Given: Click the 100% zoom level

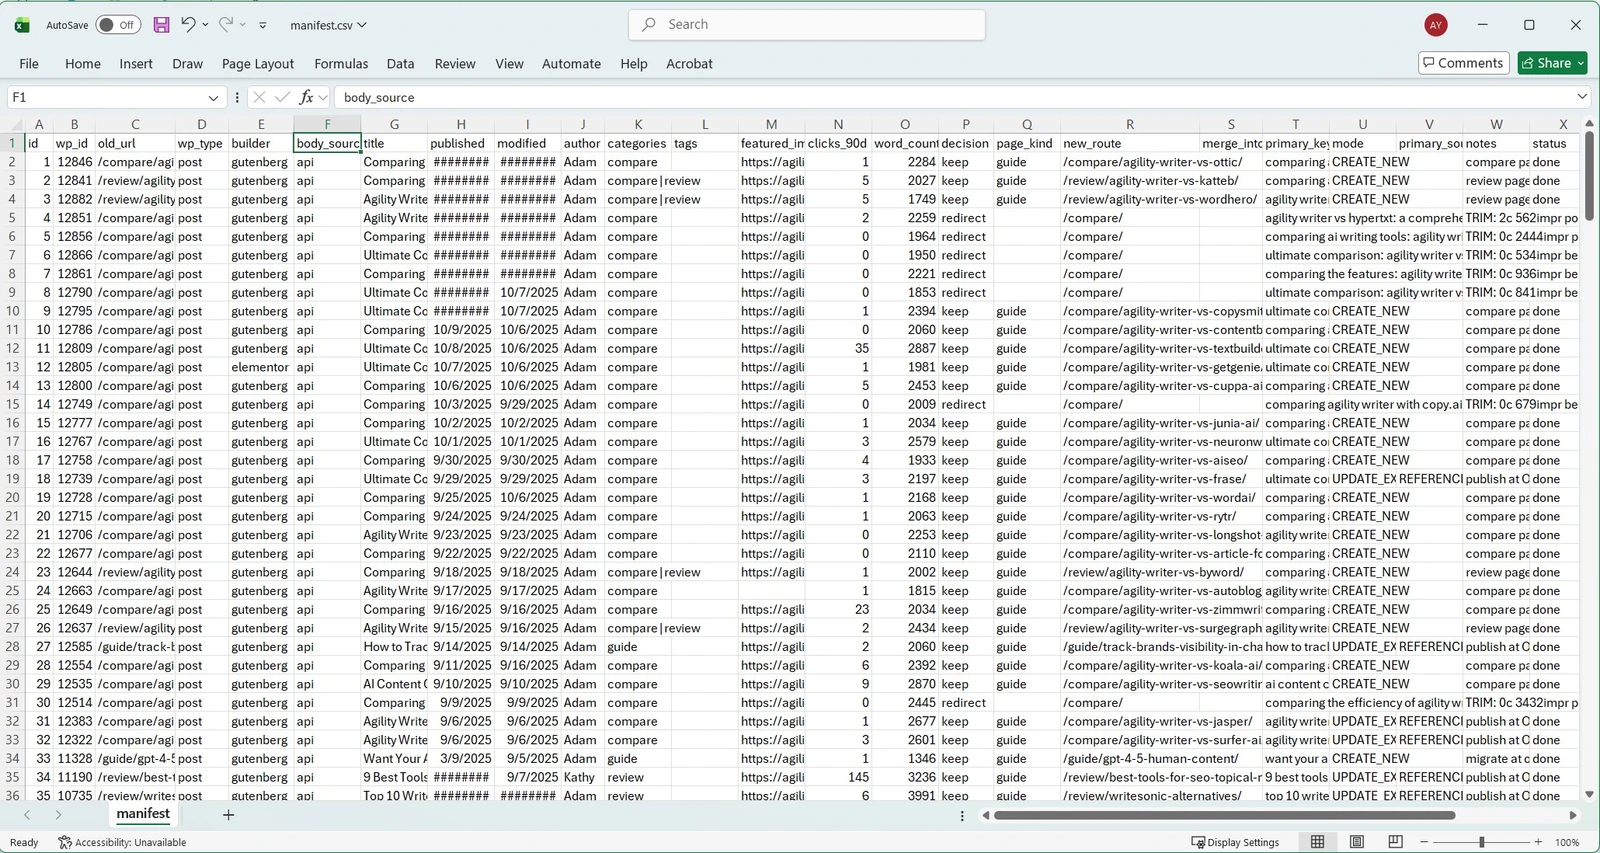Looking at the screenshot, I should pyautogui.click(x=1567, y=842).
